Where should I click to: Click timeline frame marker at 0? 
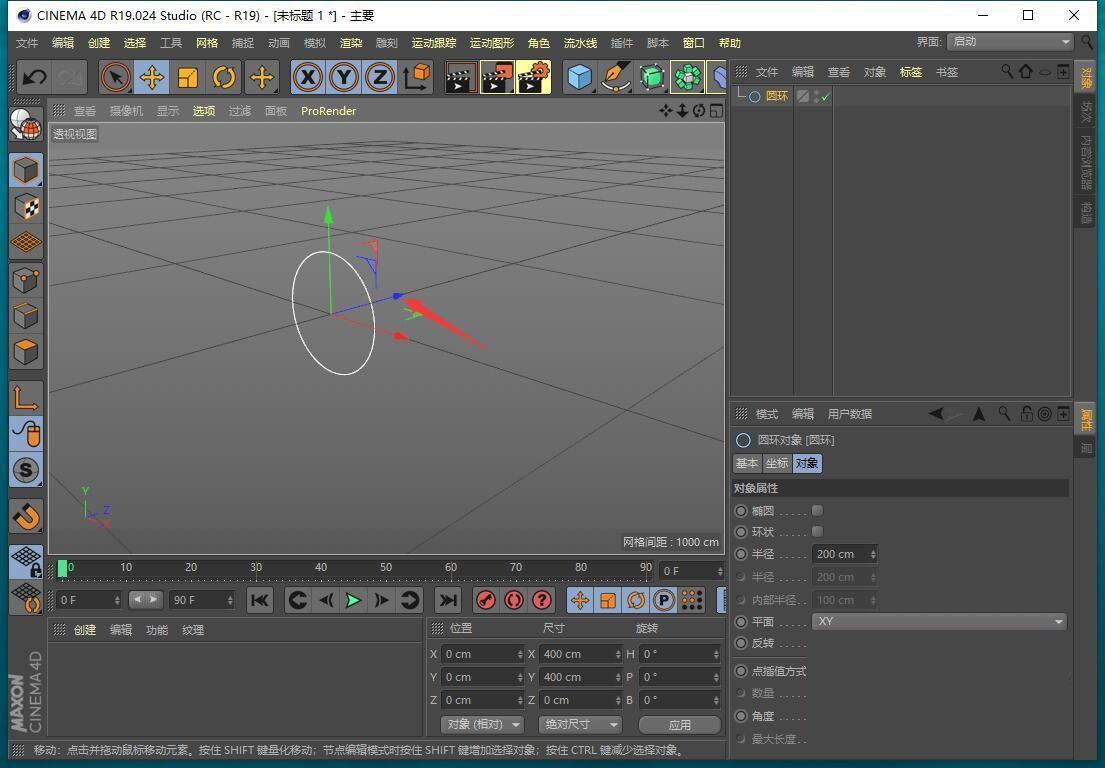[x=63, y=568]
